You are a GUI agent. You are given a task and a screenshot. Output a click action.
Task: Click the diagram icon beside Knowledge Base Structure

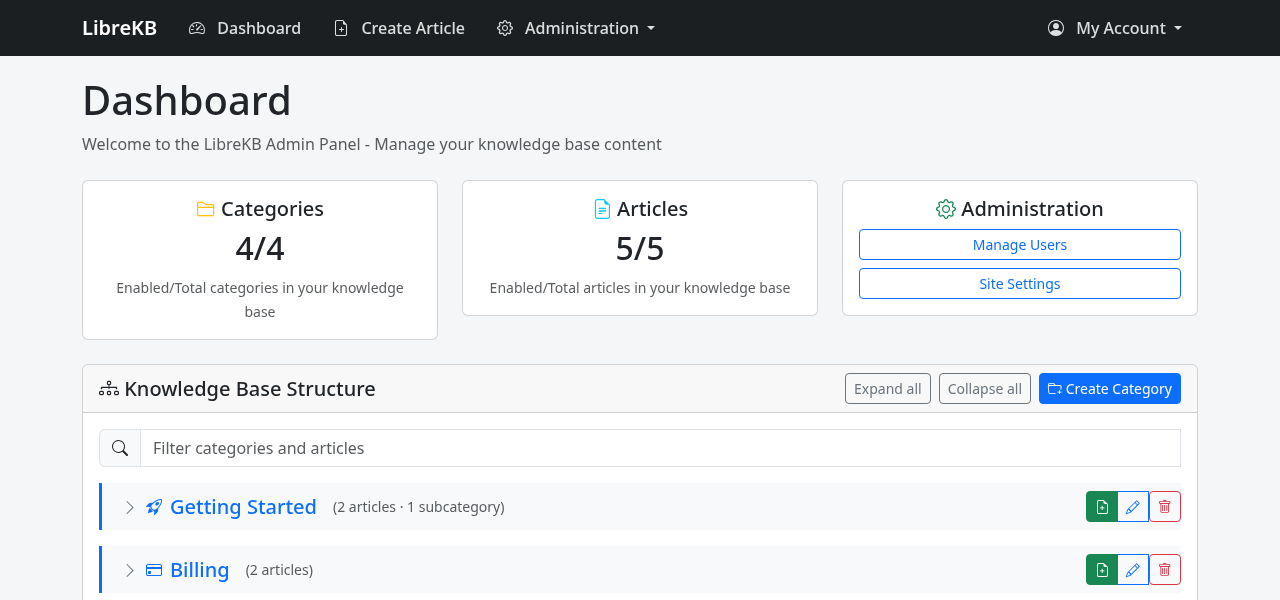coord(109,389)
